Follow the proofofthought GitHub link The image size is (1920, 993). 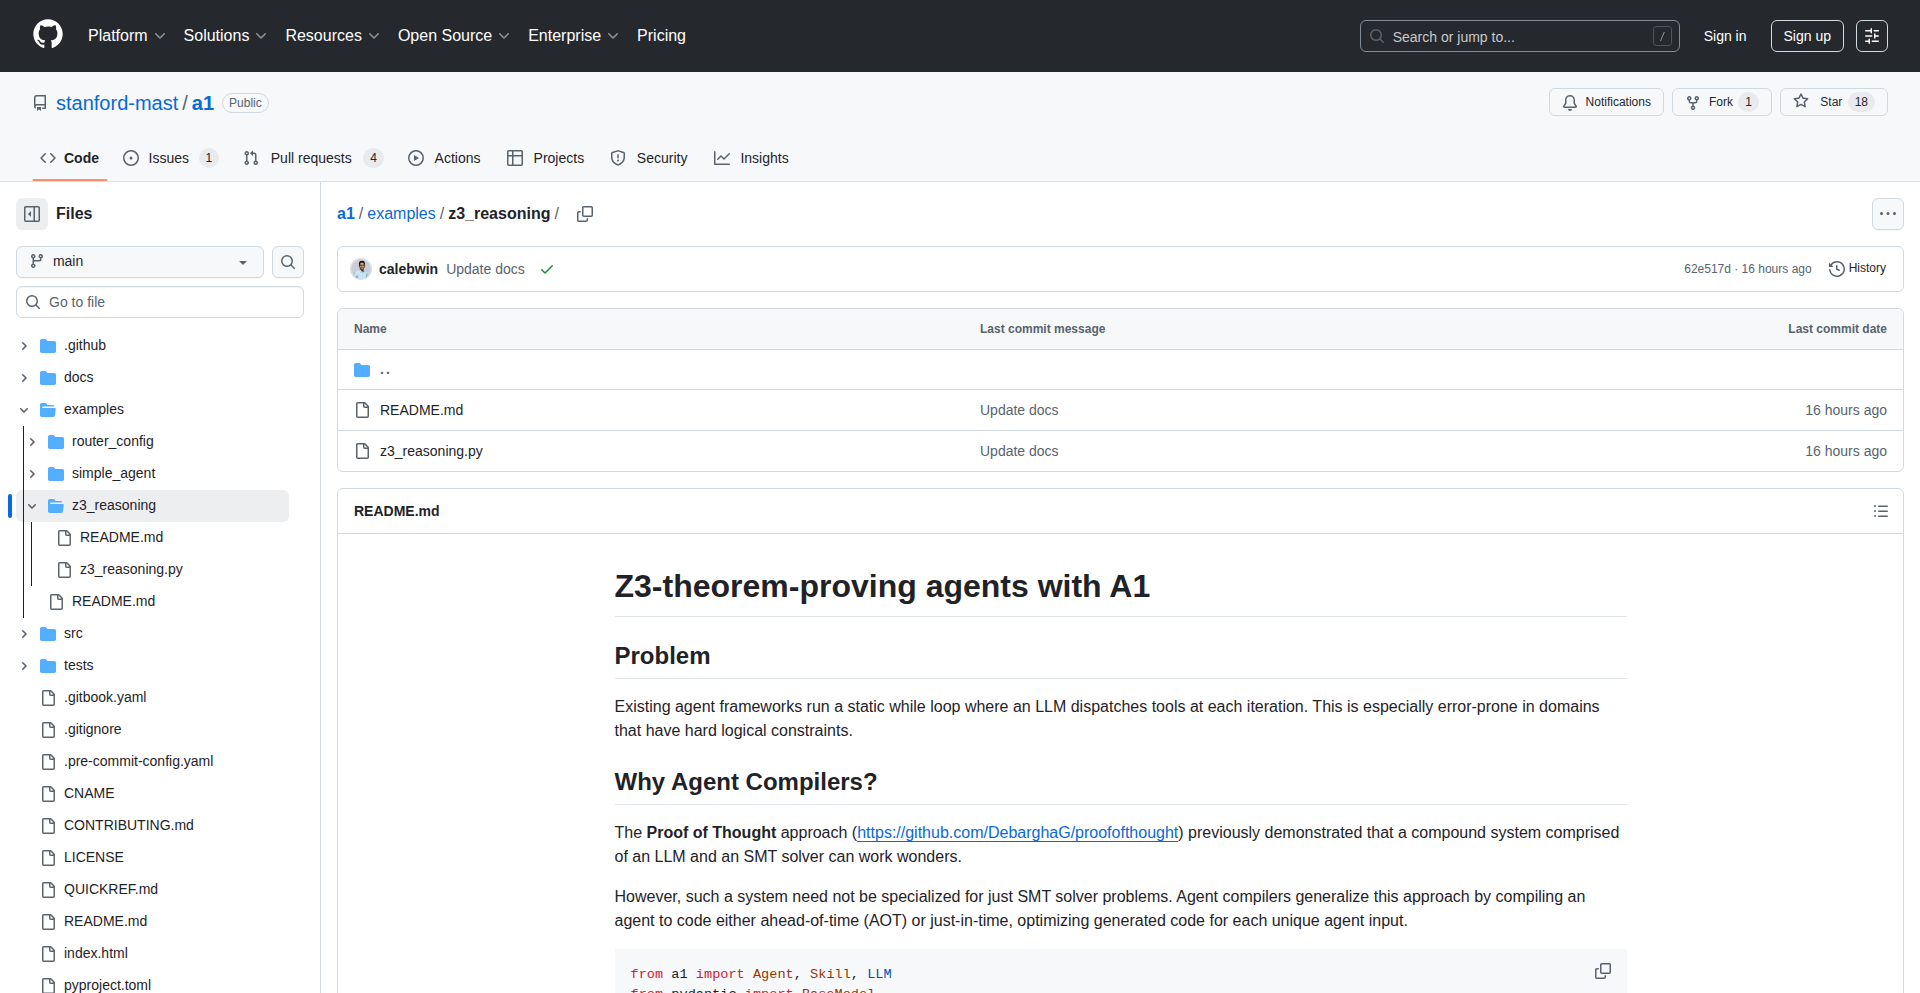(x=1016, y=832)
